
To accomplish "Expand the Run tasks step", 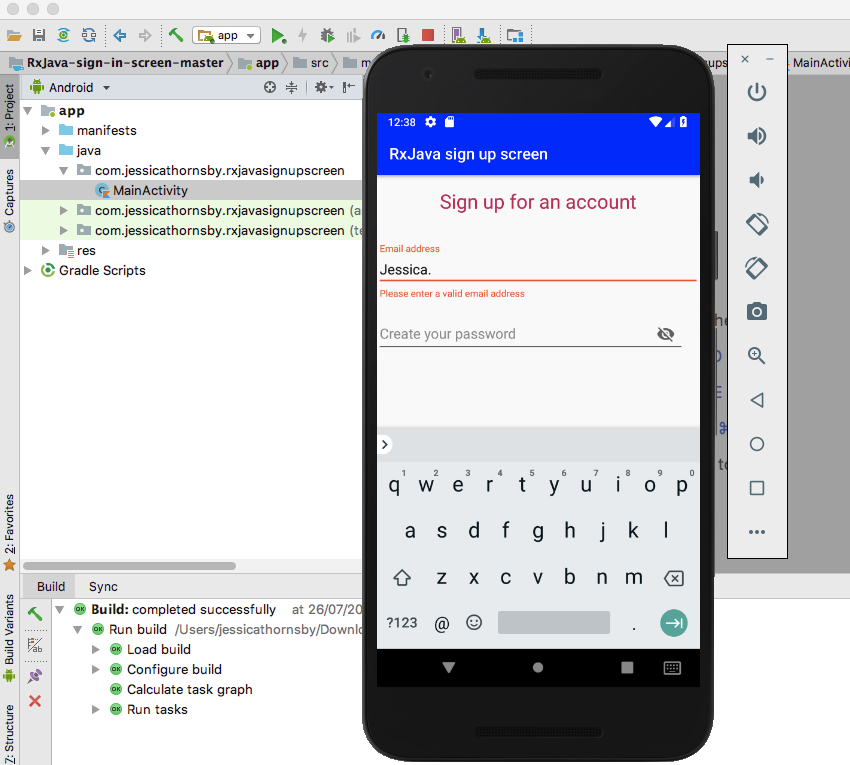I will 96,710.
